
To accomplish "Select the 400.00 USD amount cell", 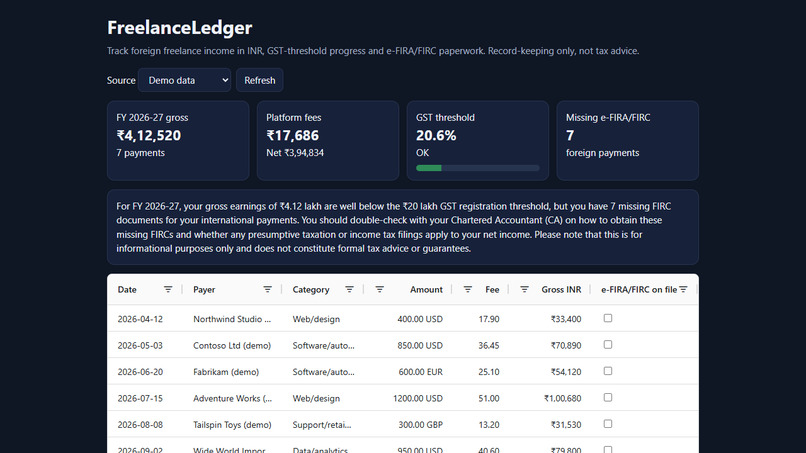I will (x=420, y=319).
